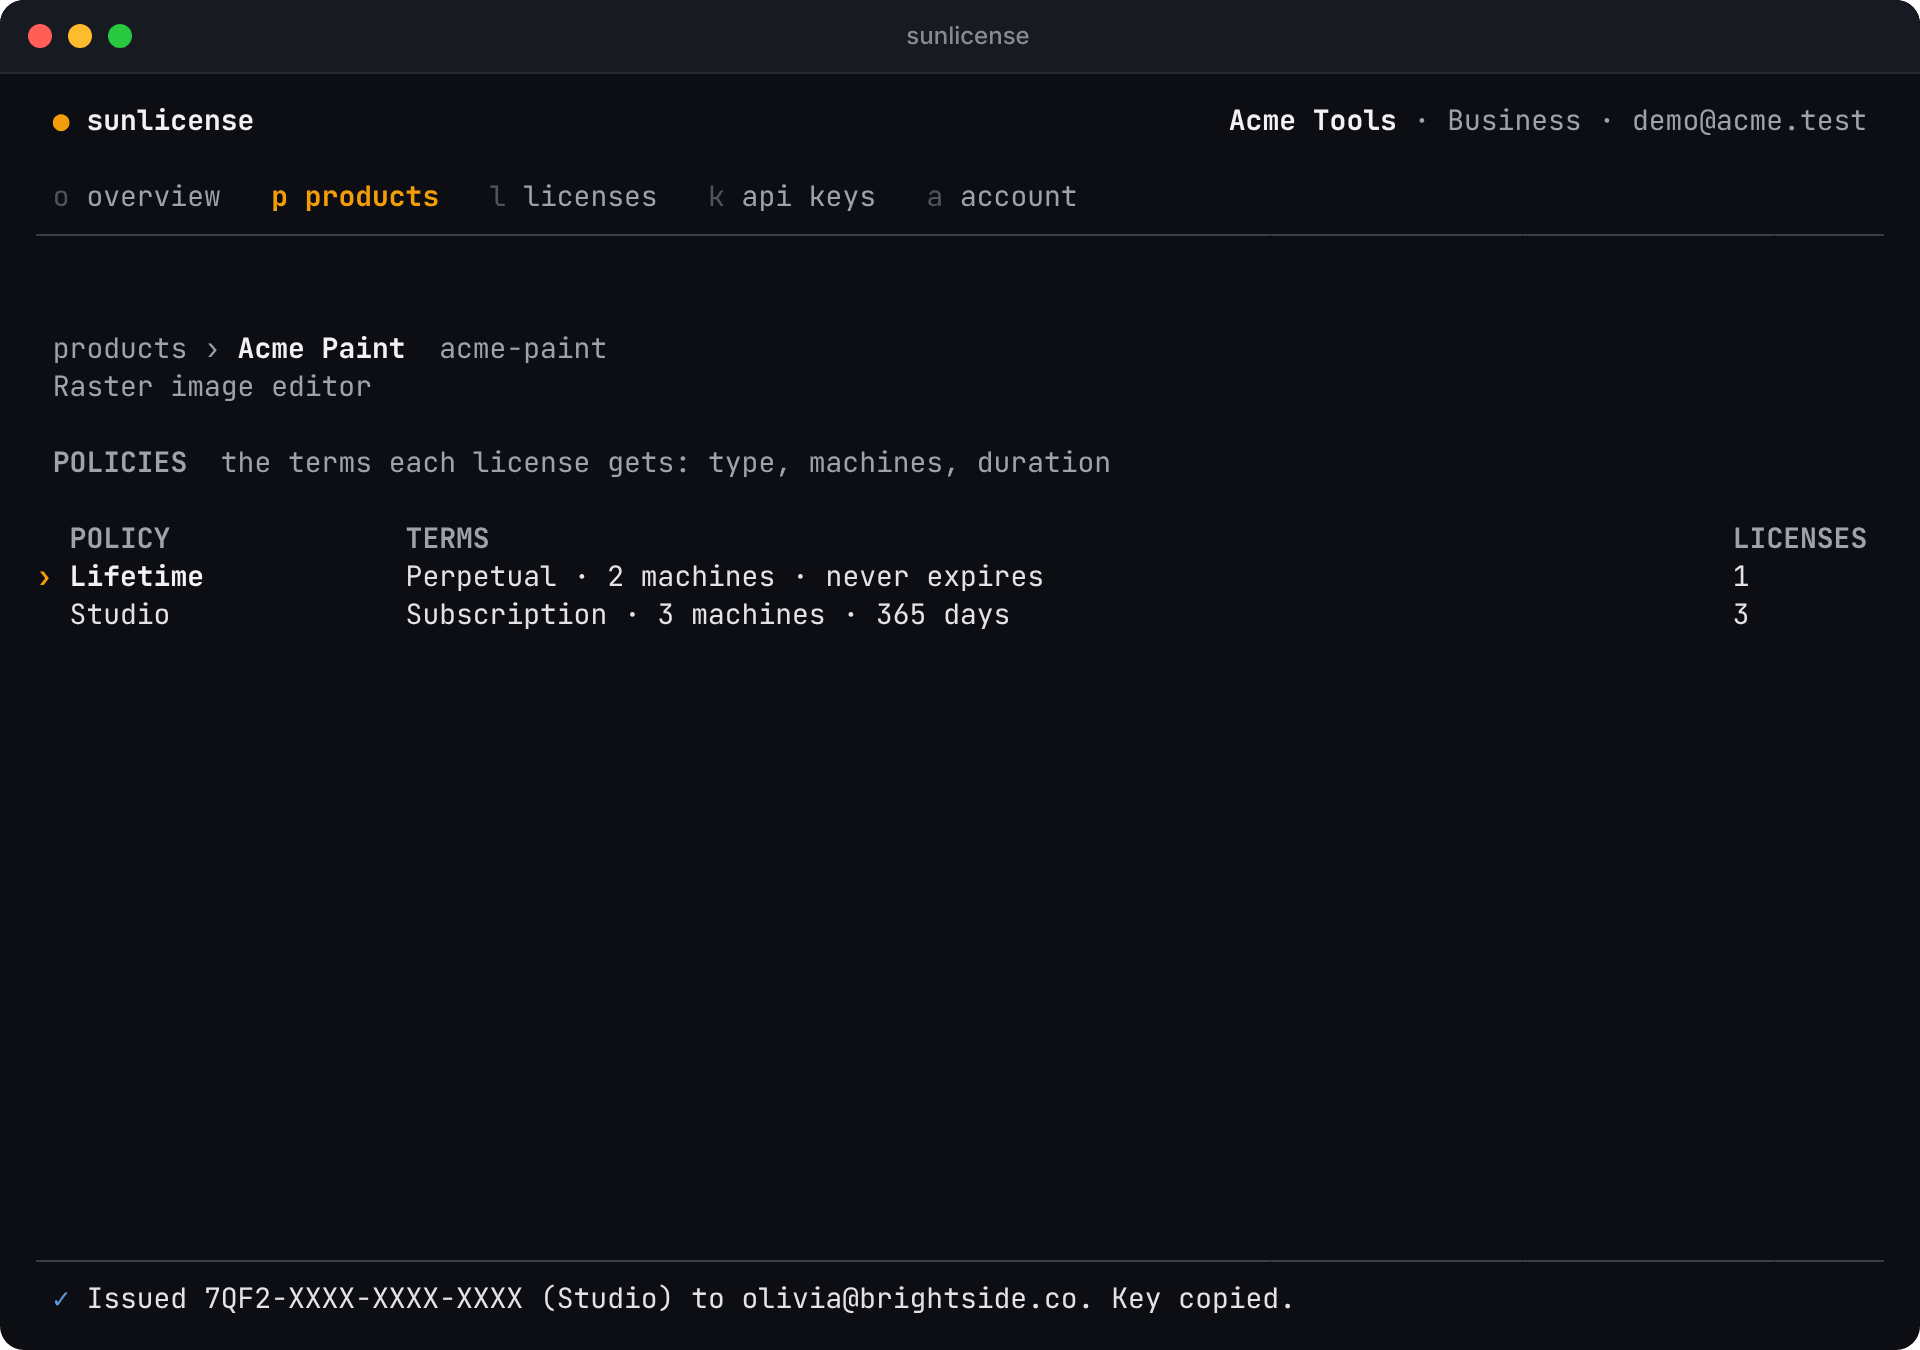Click the POLICY column header
The height and width of the screenshot is (1350, 1920).
pyautogui.click(x=120, y=539)
